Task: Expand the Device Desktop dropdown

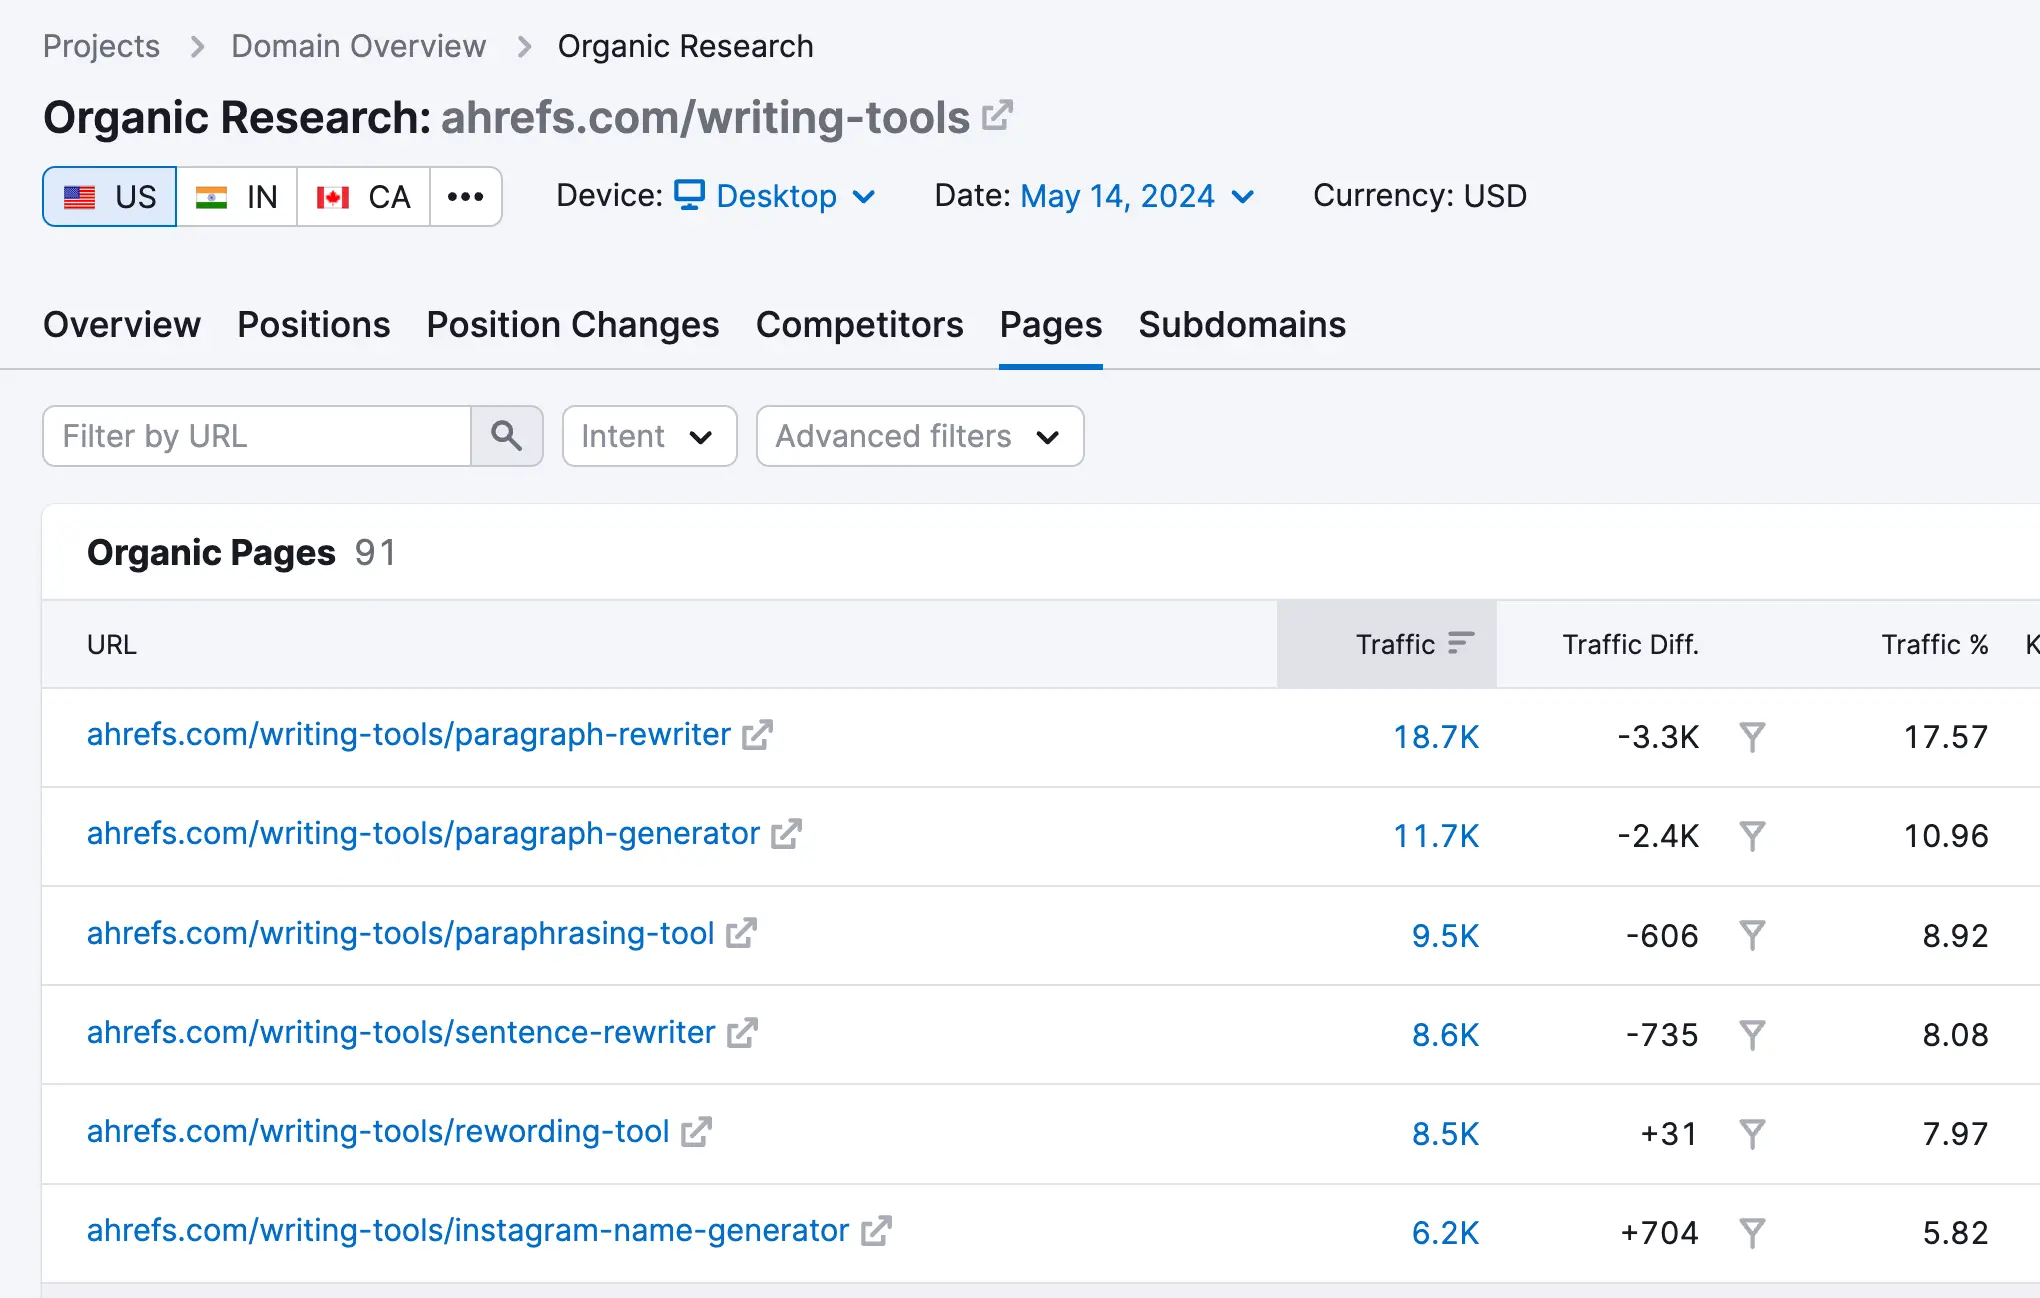Action: (x=776, y=196)
